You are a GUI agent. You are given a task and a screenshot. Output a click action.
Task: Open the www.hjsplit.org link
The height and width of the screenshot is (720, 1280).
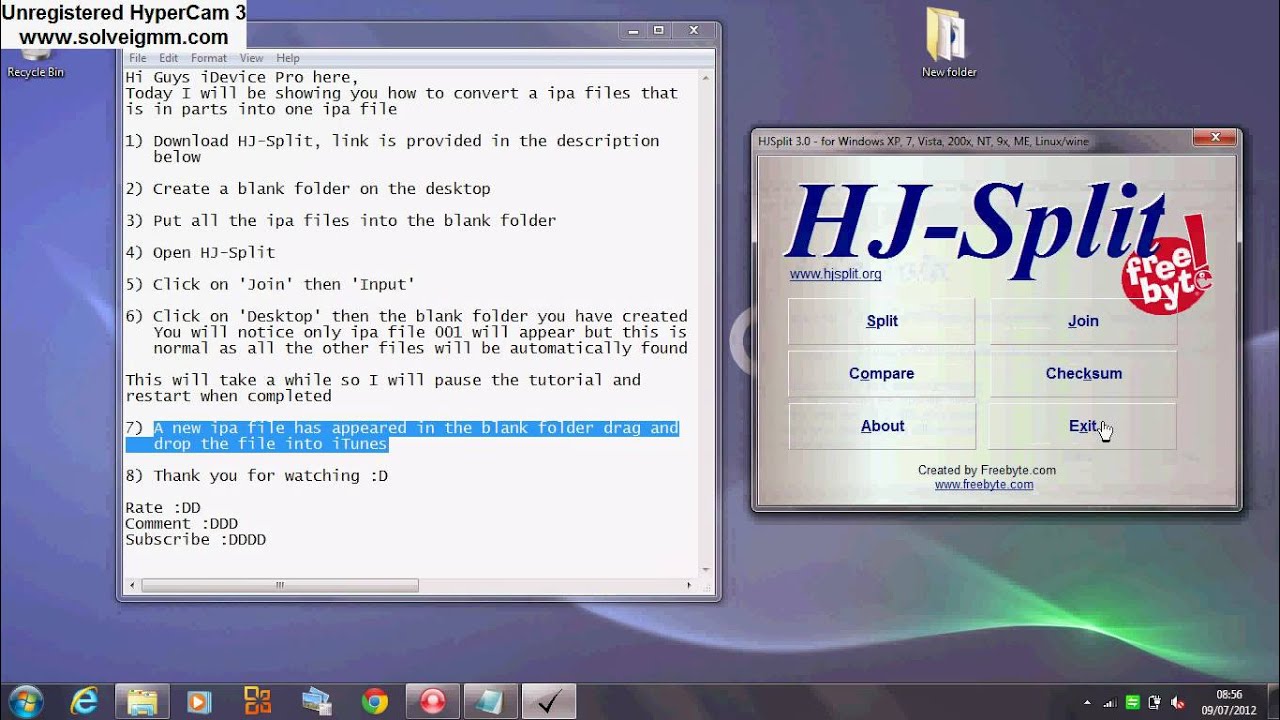[835, 274]
